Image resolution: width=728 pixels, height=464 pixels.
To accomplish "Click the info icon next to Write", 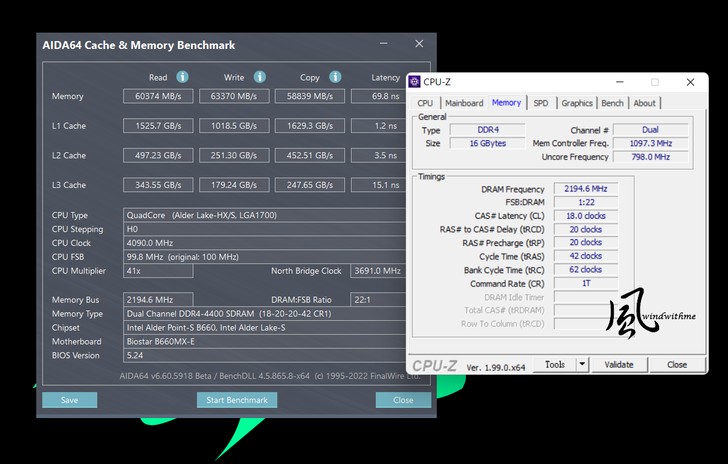I will (x=260, y=77).
